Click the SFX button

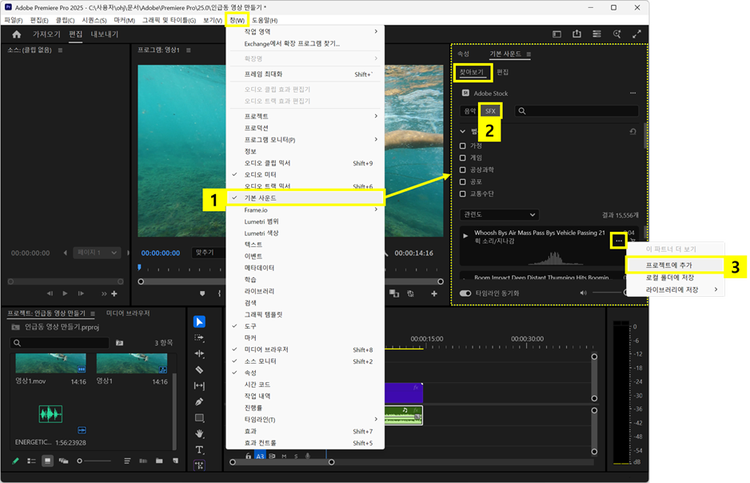490,110
